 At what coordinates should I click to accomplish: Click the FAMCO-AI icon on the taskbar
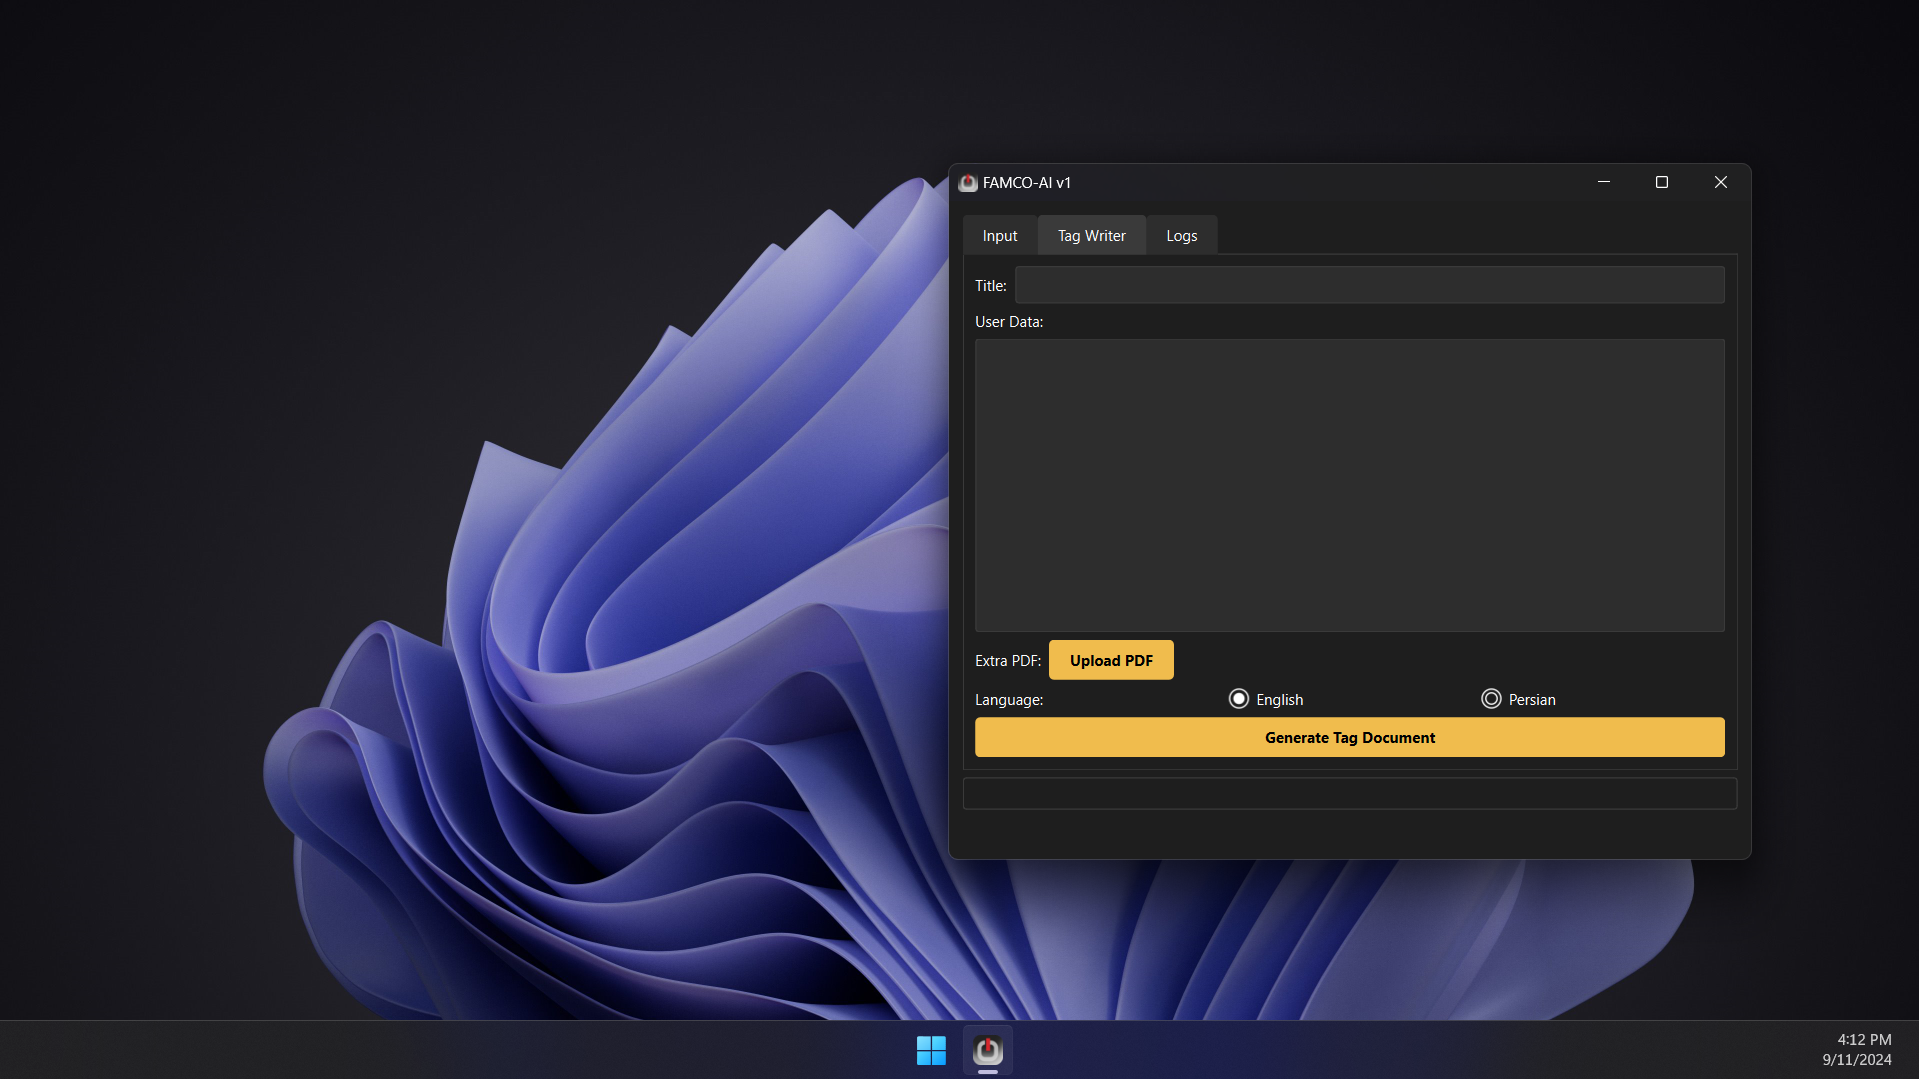pos(988,1050)
